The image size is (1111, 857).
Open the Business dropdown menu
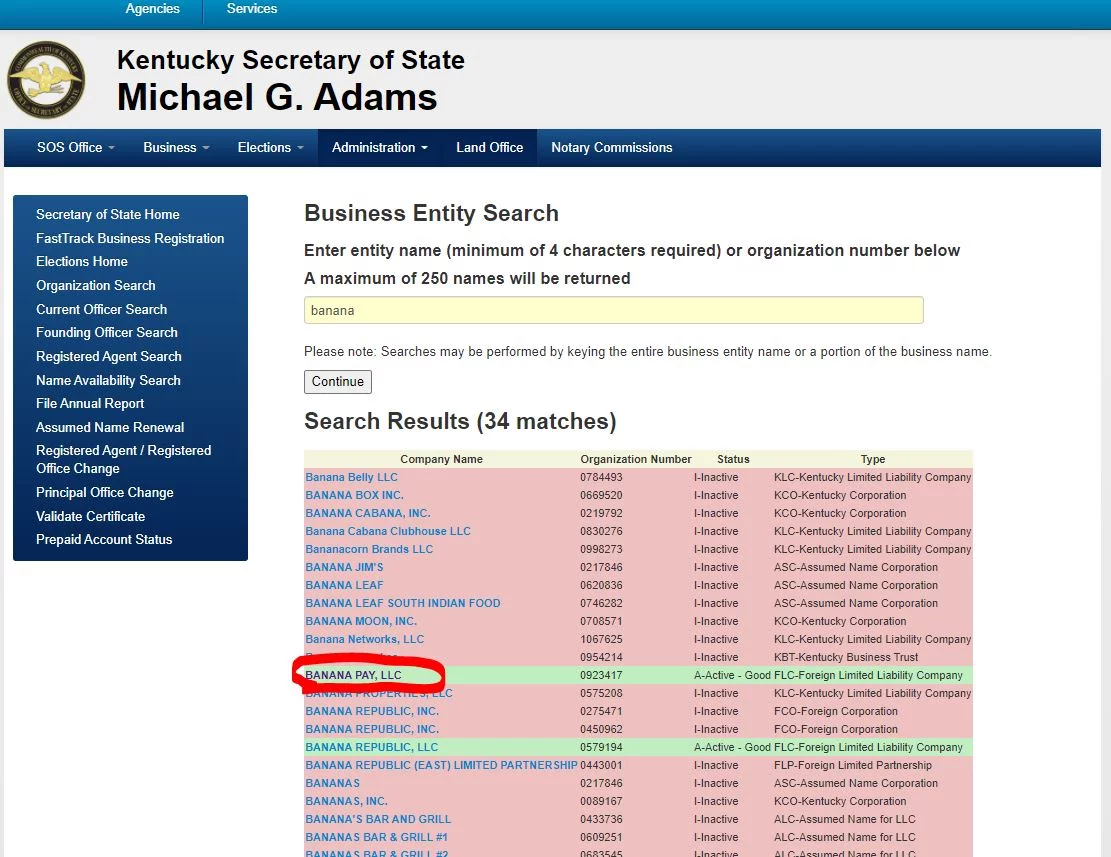pyautogui.click(x=175, y=147)
